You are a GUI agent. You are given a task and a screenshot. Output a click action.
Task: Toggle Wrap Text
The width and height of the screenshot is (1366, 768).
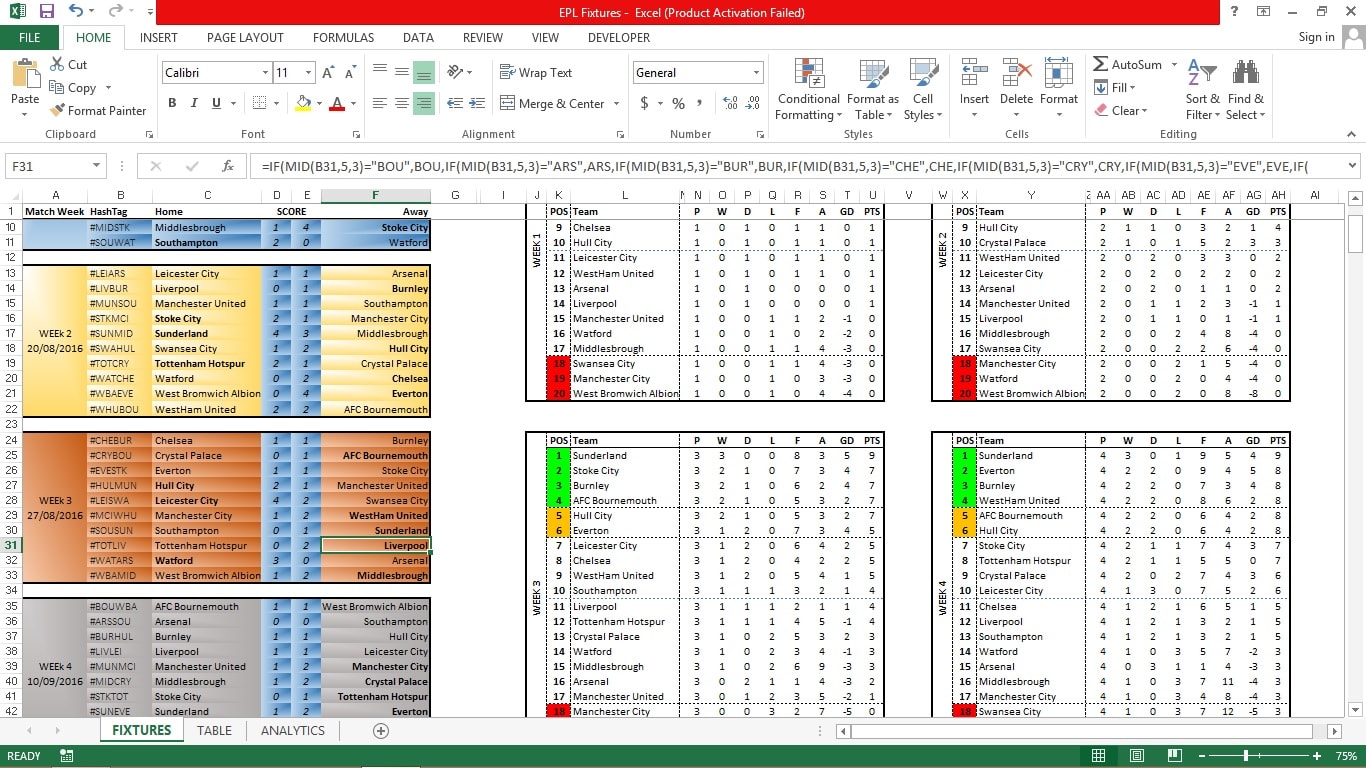(536, 72)
